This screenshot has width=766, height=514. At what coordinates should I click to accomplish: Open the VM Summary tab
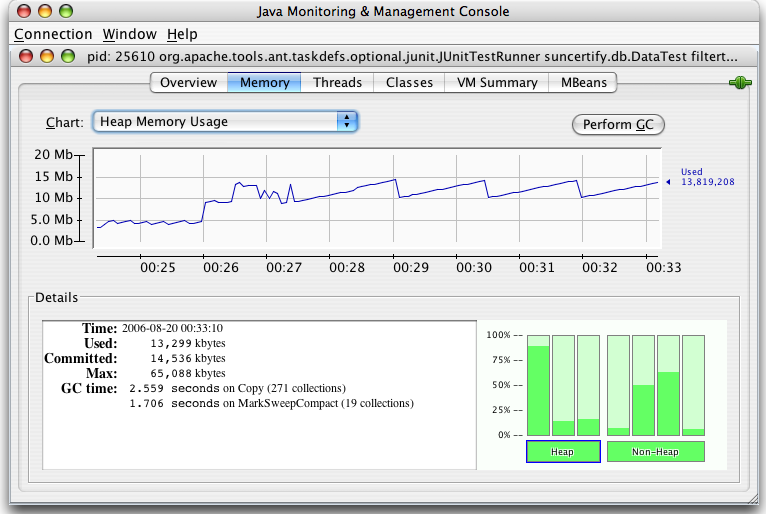[497, 83]
